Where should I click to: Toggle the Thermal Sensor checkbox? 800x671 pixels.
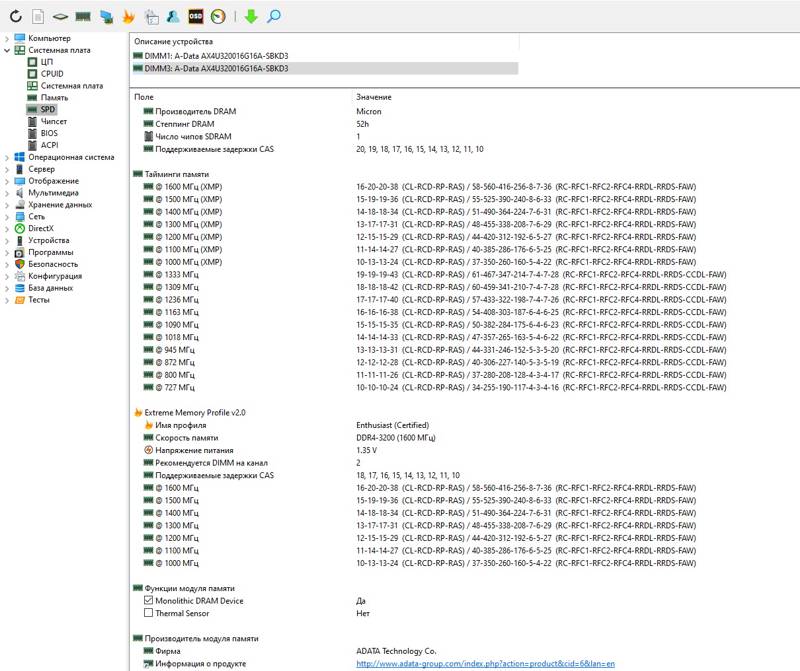point(148,613)
